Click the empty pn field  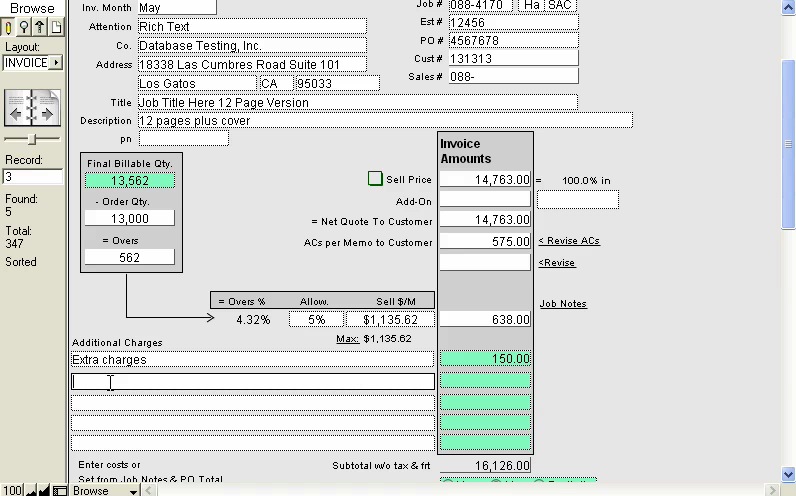pyautogui.click(x=184, y=138)
